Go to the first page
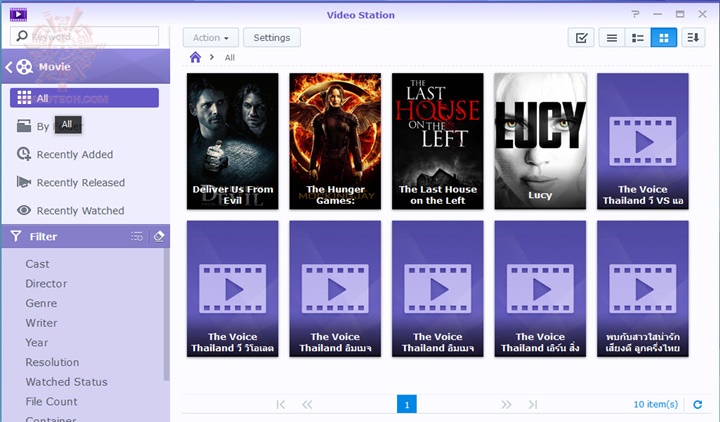This screenshot has height=422, width=720. coord(281,405)
